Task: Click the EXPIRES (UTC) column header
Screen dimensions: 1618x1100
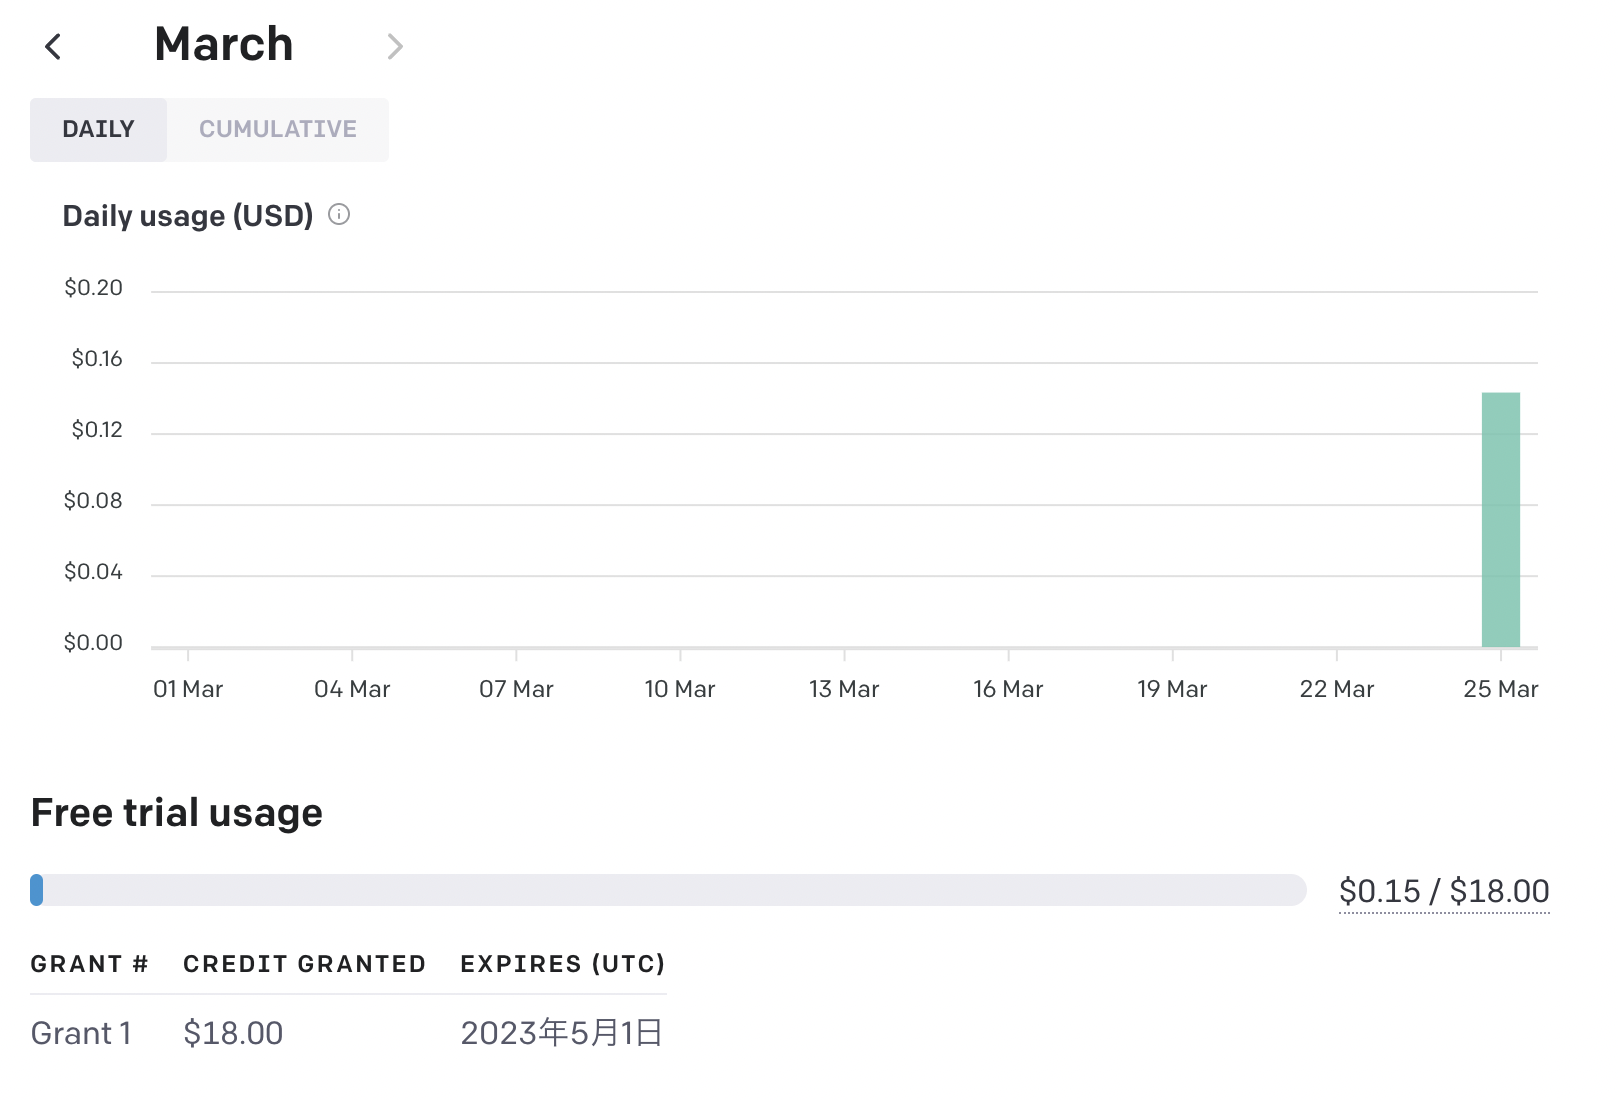Action: tap(562, 964)
